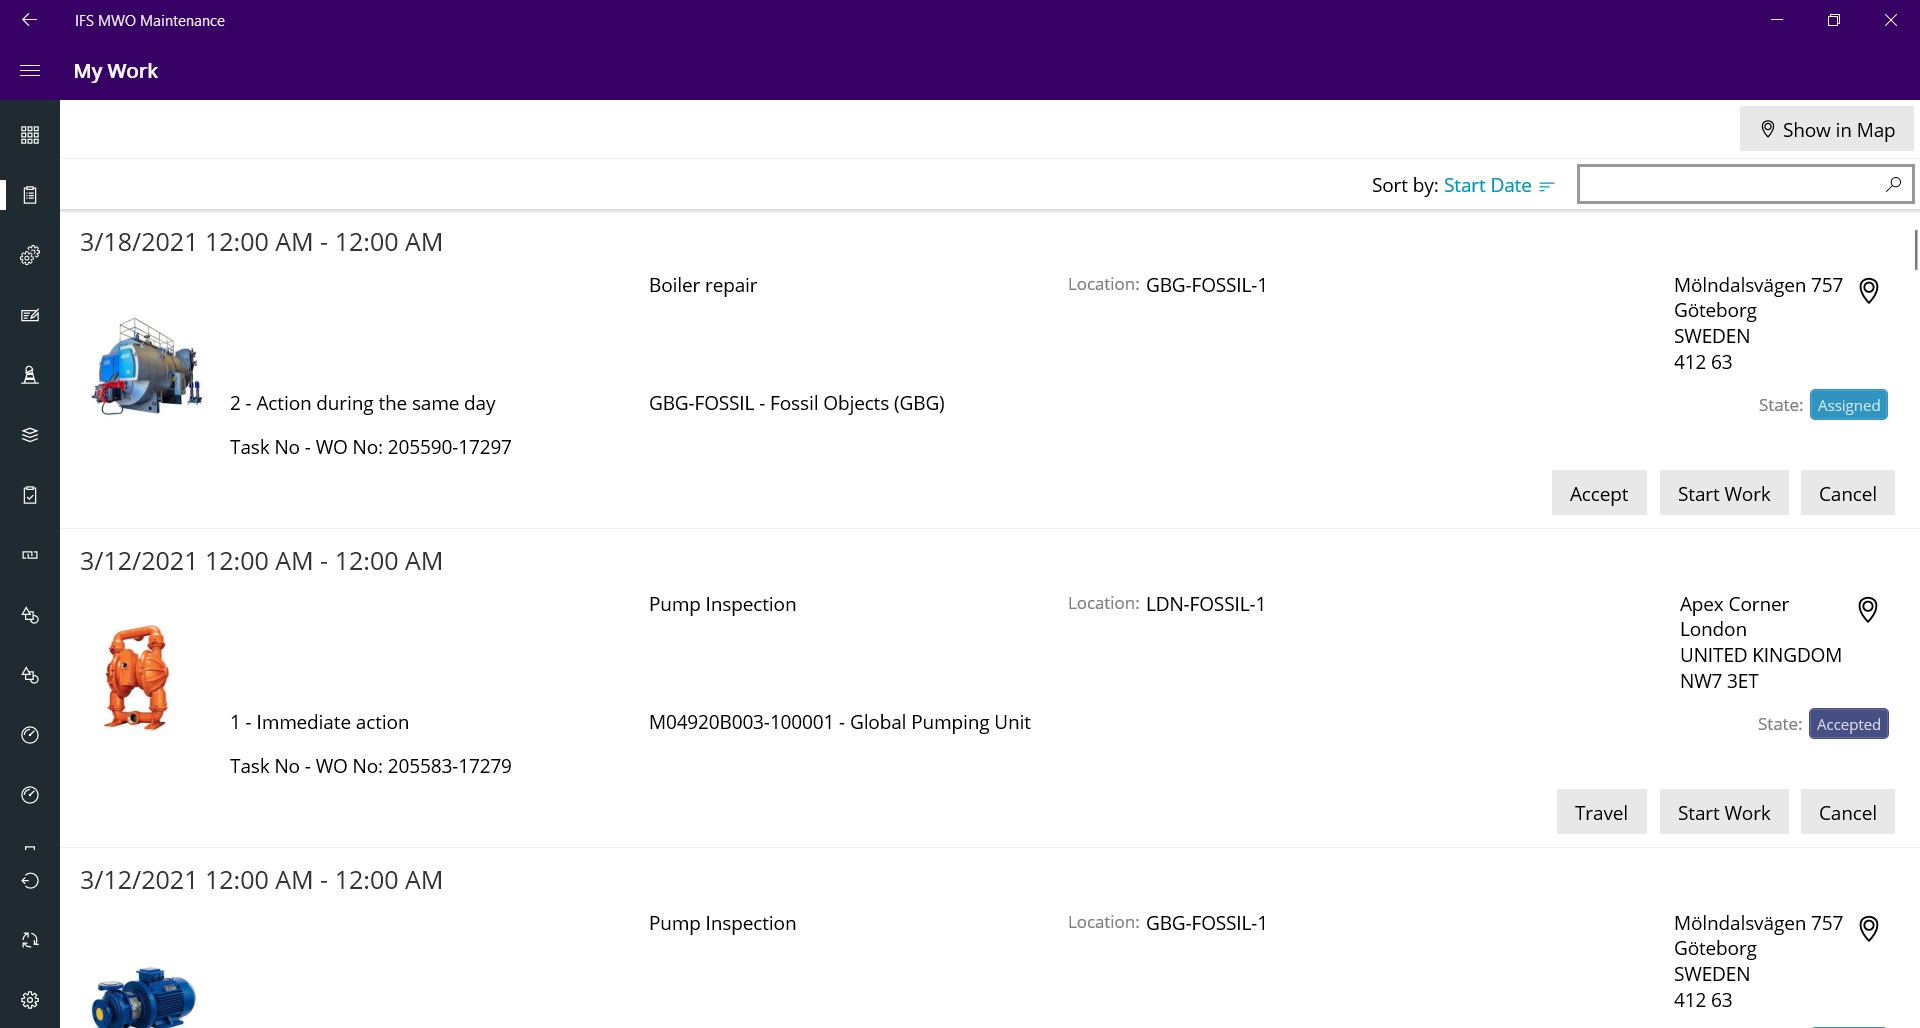
Task: Open the form-with-pencil icon in sidebar
Action: (x=30, y=315)
